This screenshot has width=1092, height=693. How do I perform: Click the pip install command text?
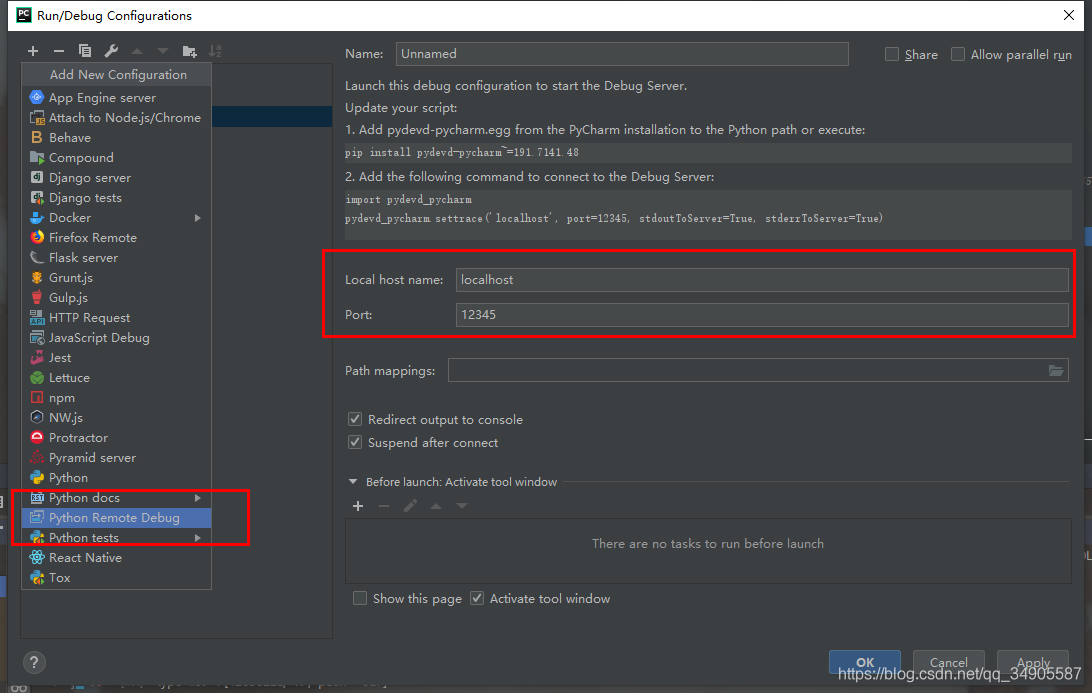coord(462,153)
